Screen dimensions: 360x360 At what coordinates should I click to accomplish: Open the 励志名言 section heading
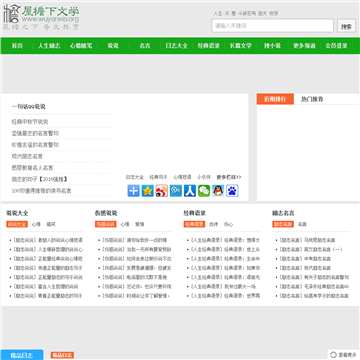click(x=283, y=213)
